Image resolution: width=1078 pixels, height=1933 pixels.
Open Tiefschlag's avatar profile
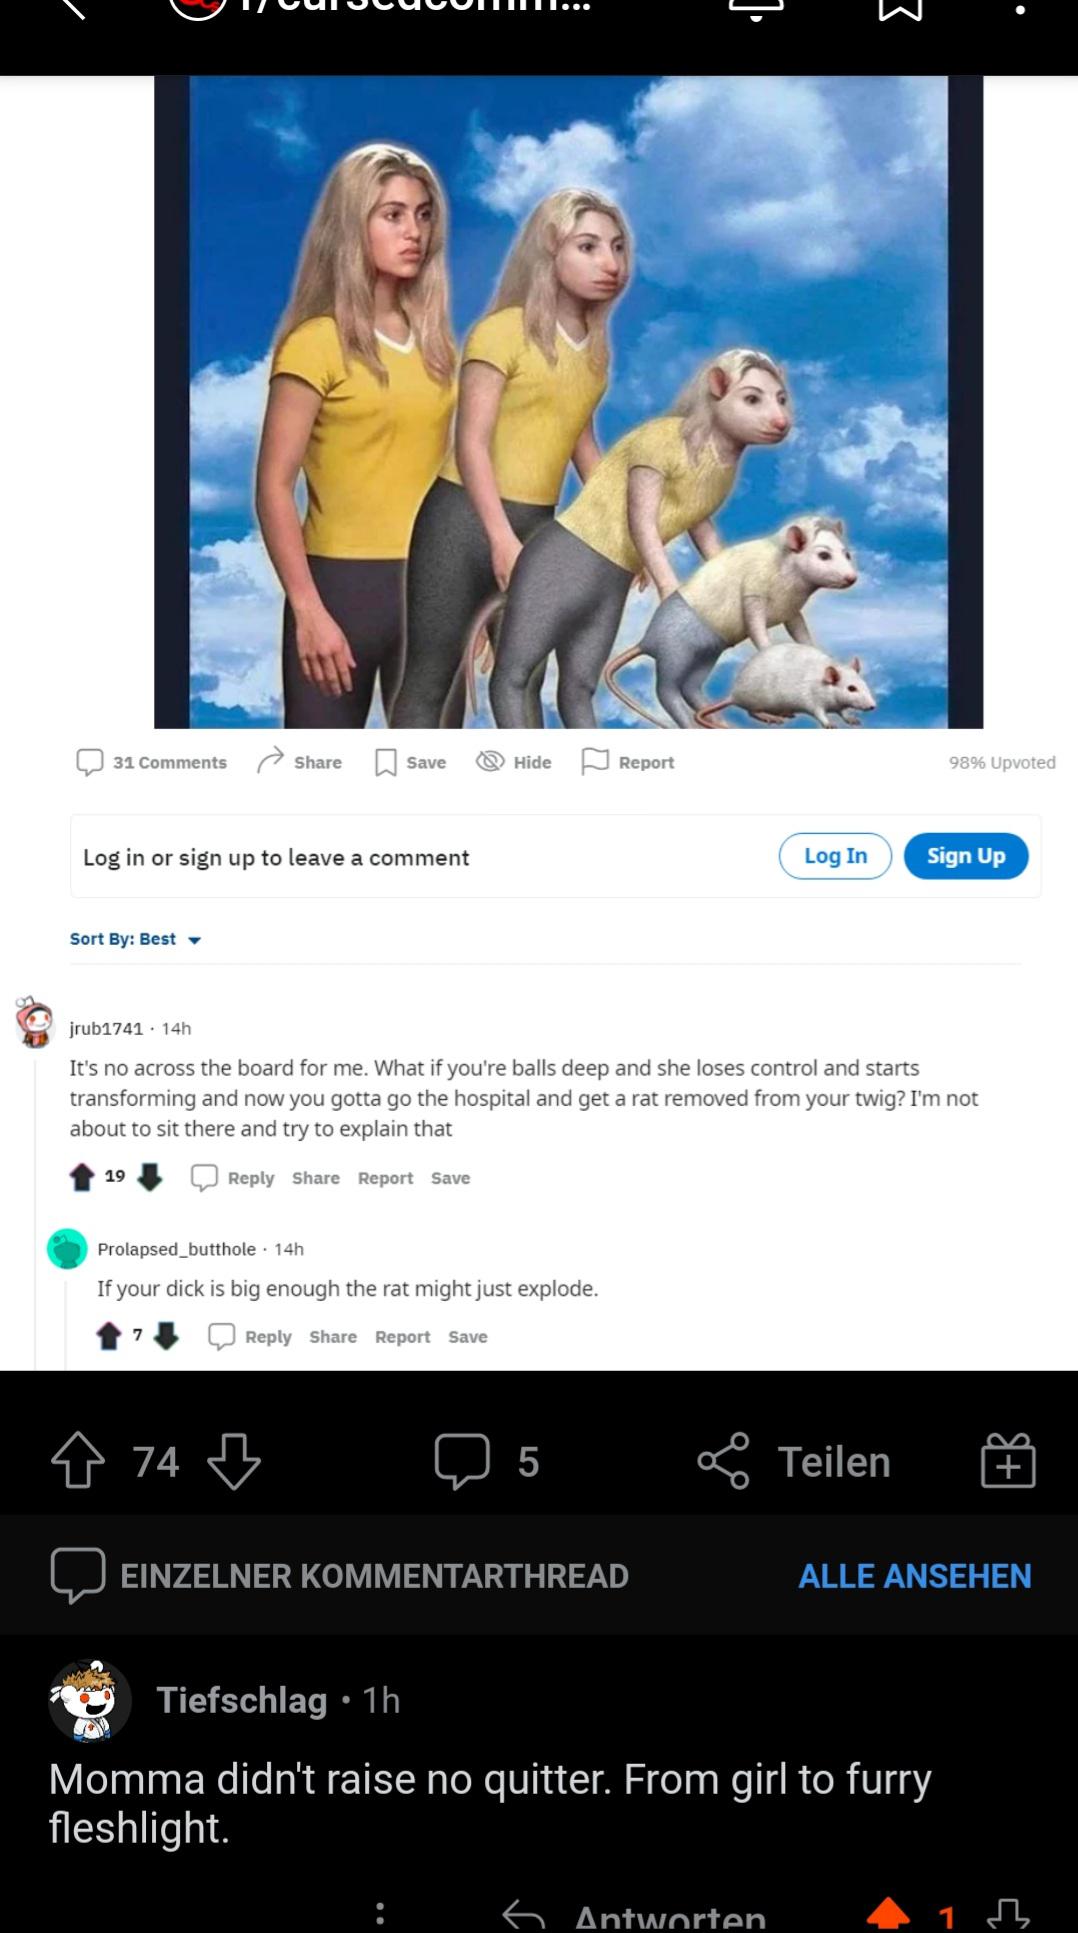90,1700
